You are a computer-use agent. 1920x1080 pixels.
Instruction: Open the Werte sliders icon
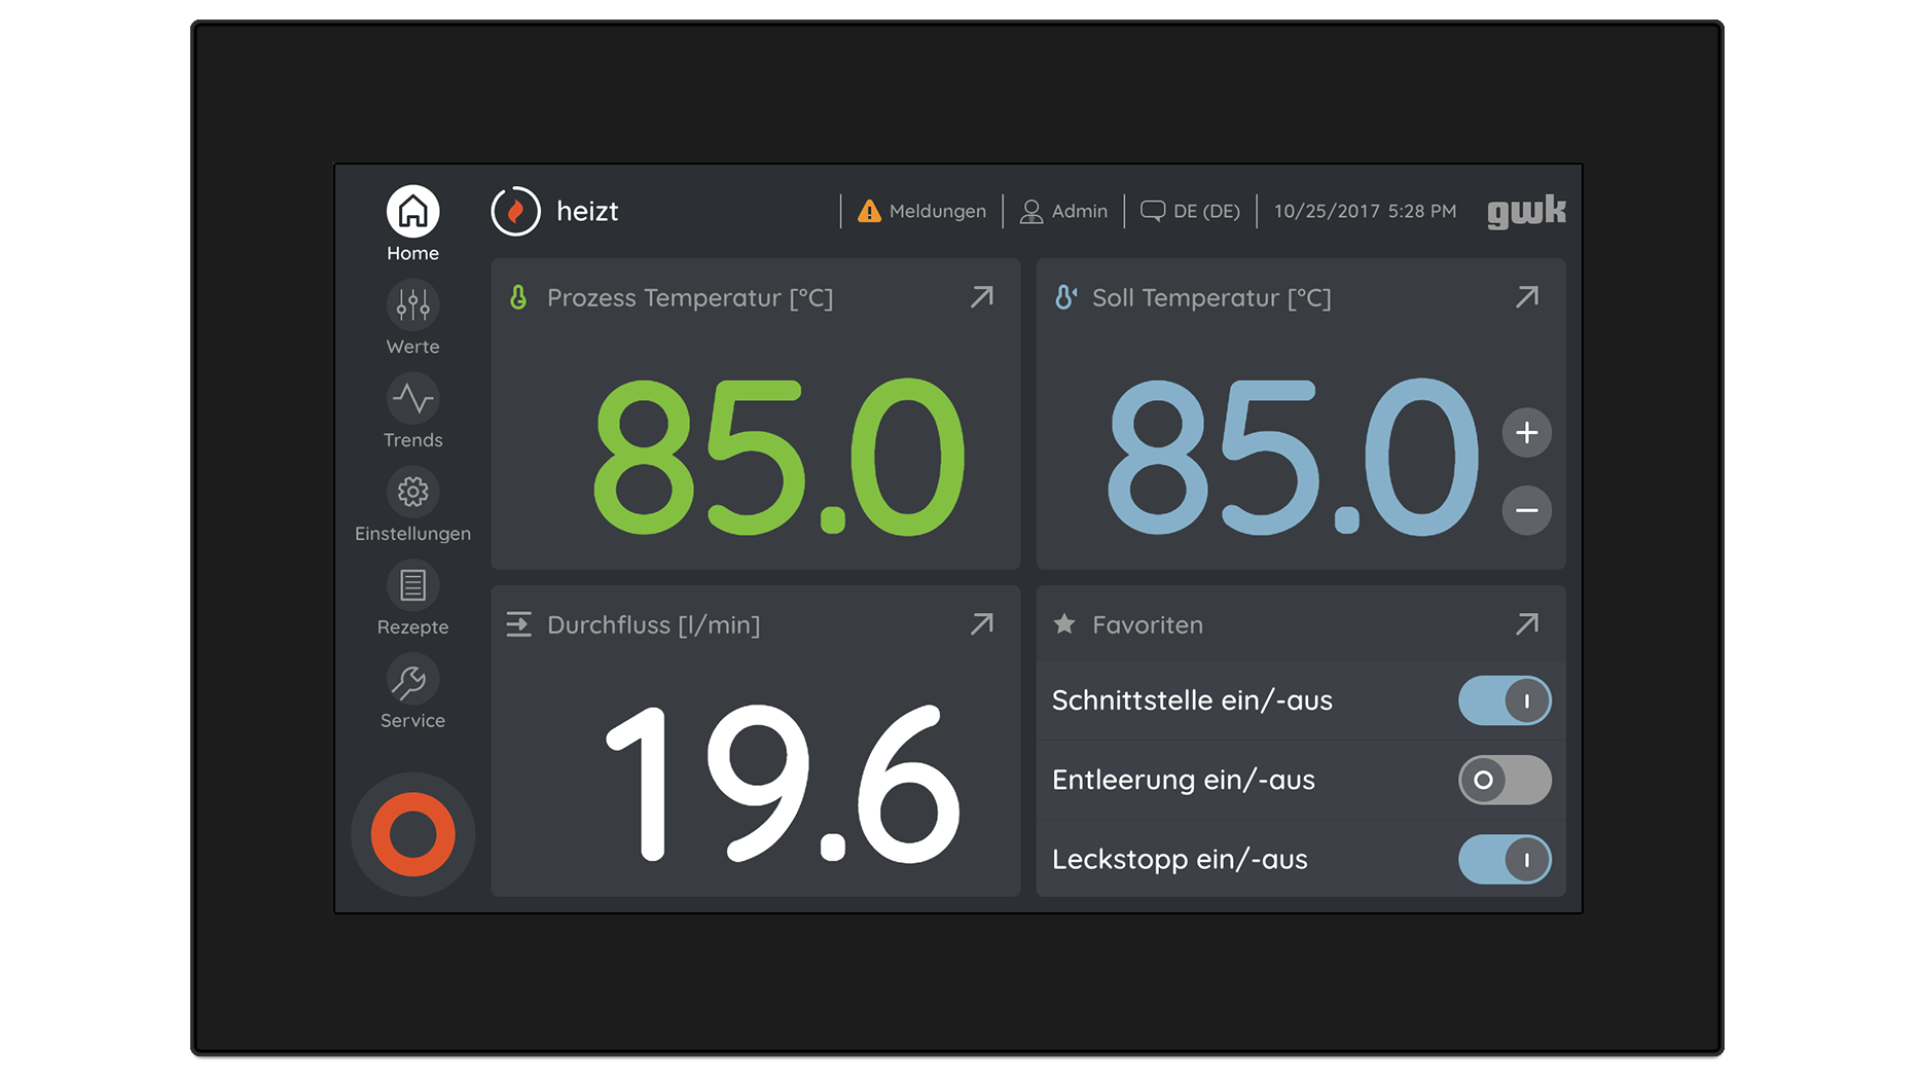(x=412, y=305)
